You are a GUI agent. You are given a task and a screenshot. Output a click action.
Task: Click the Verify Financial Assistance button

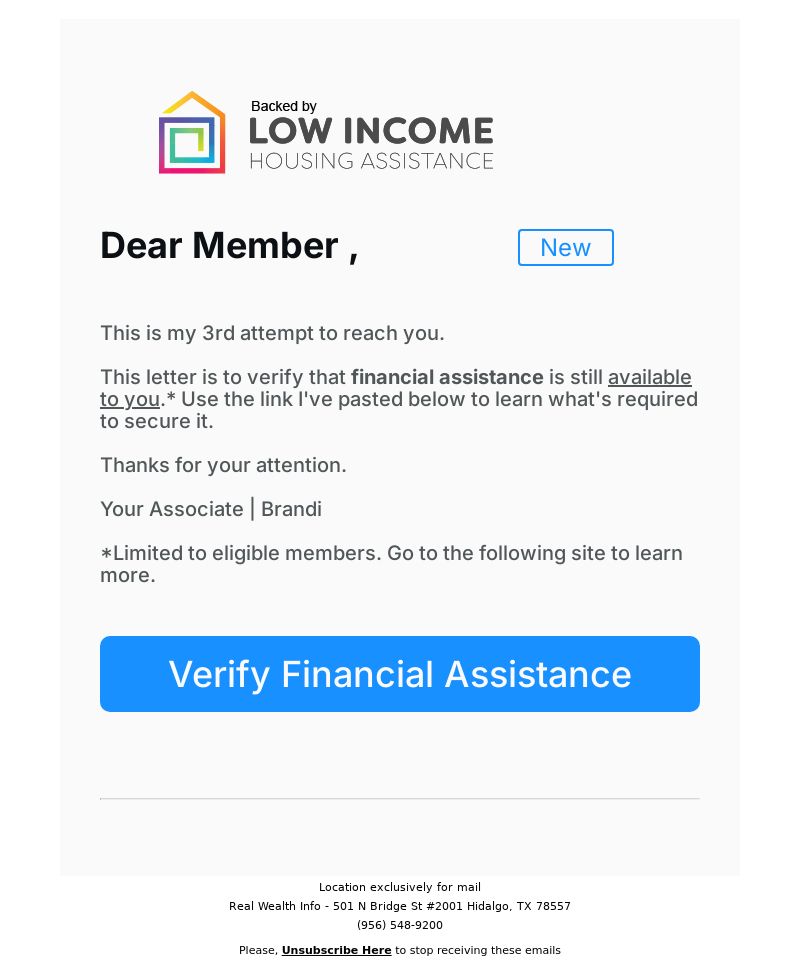400,674
